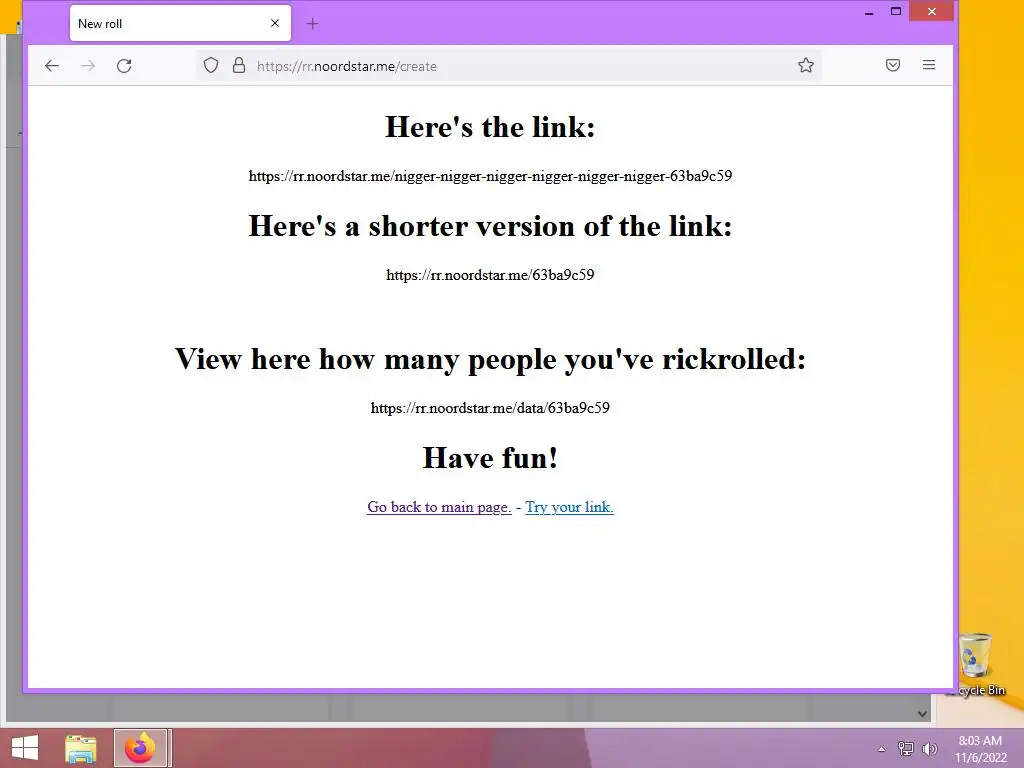Close the New roll tab
1024x768 pixels.
(275, 23)
